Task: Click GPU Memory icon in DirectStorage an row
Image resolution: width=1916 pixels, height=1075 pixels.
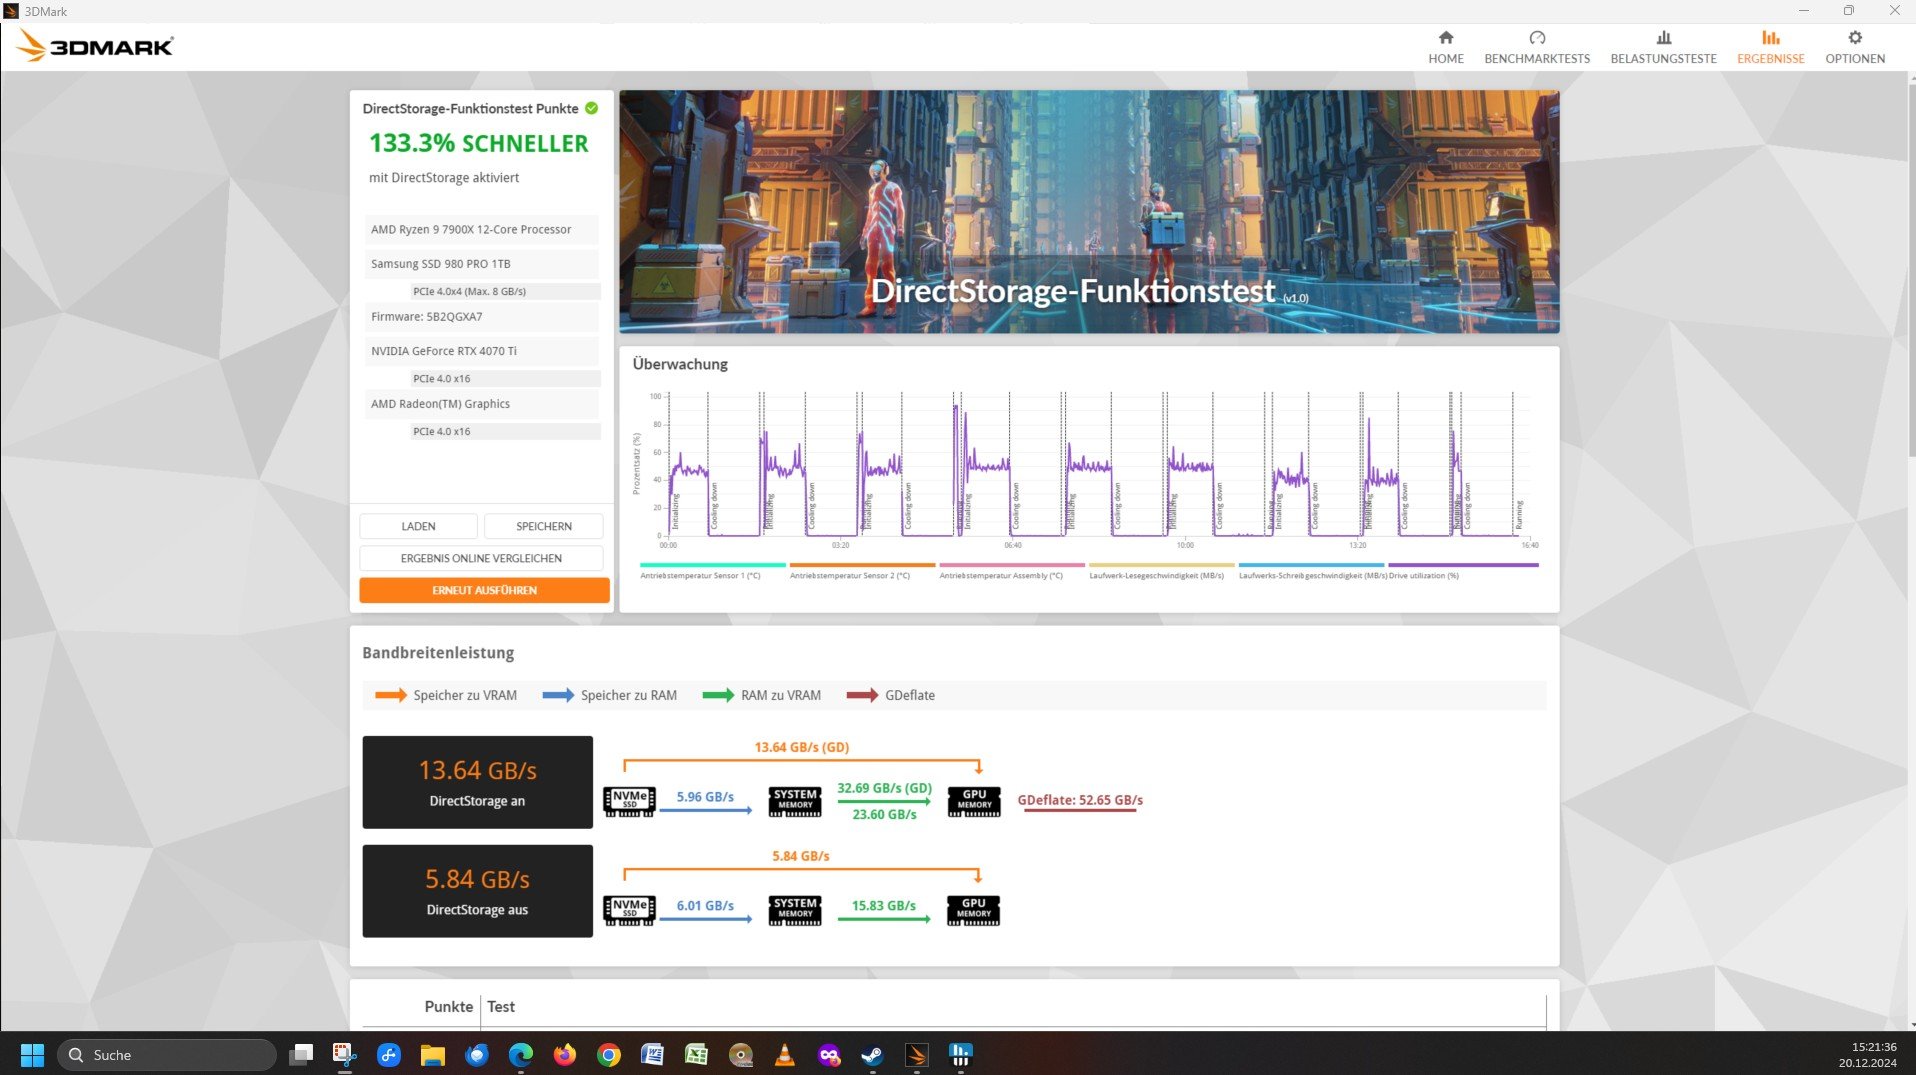Action: [974, 801]
